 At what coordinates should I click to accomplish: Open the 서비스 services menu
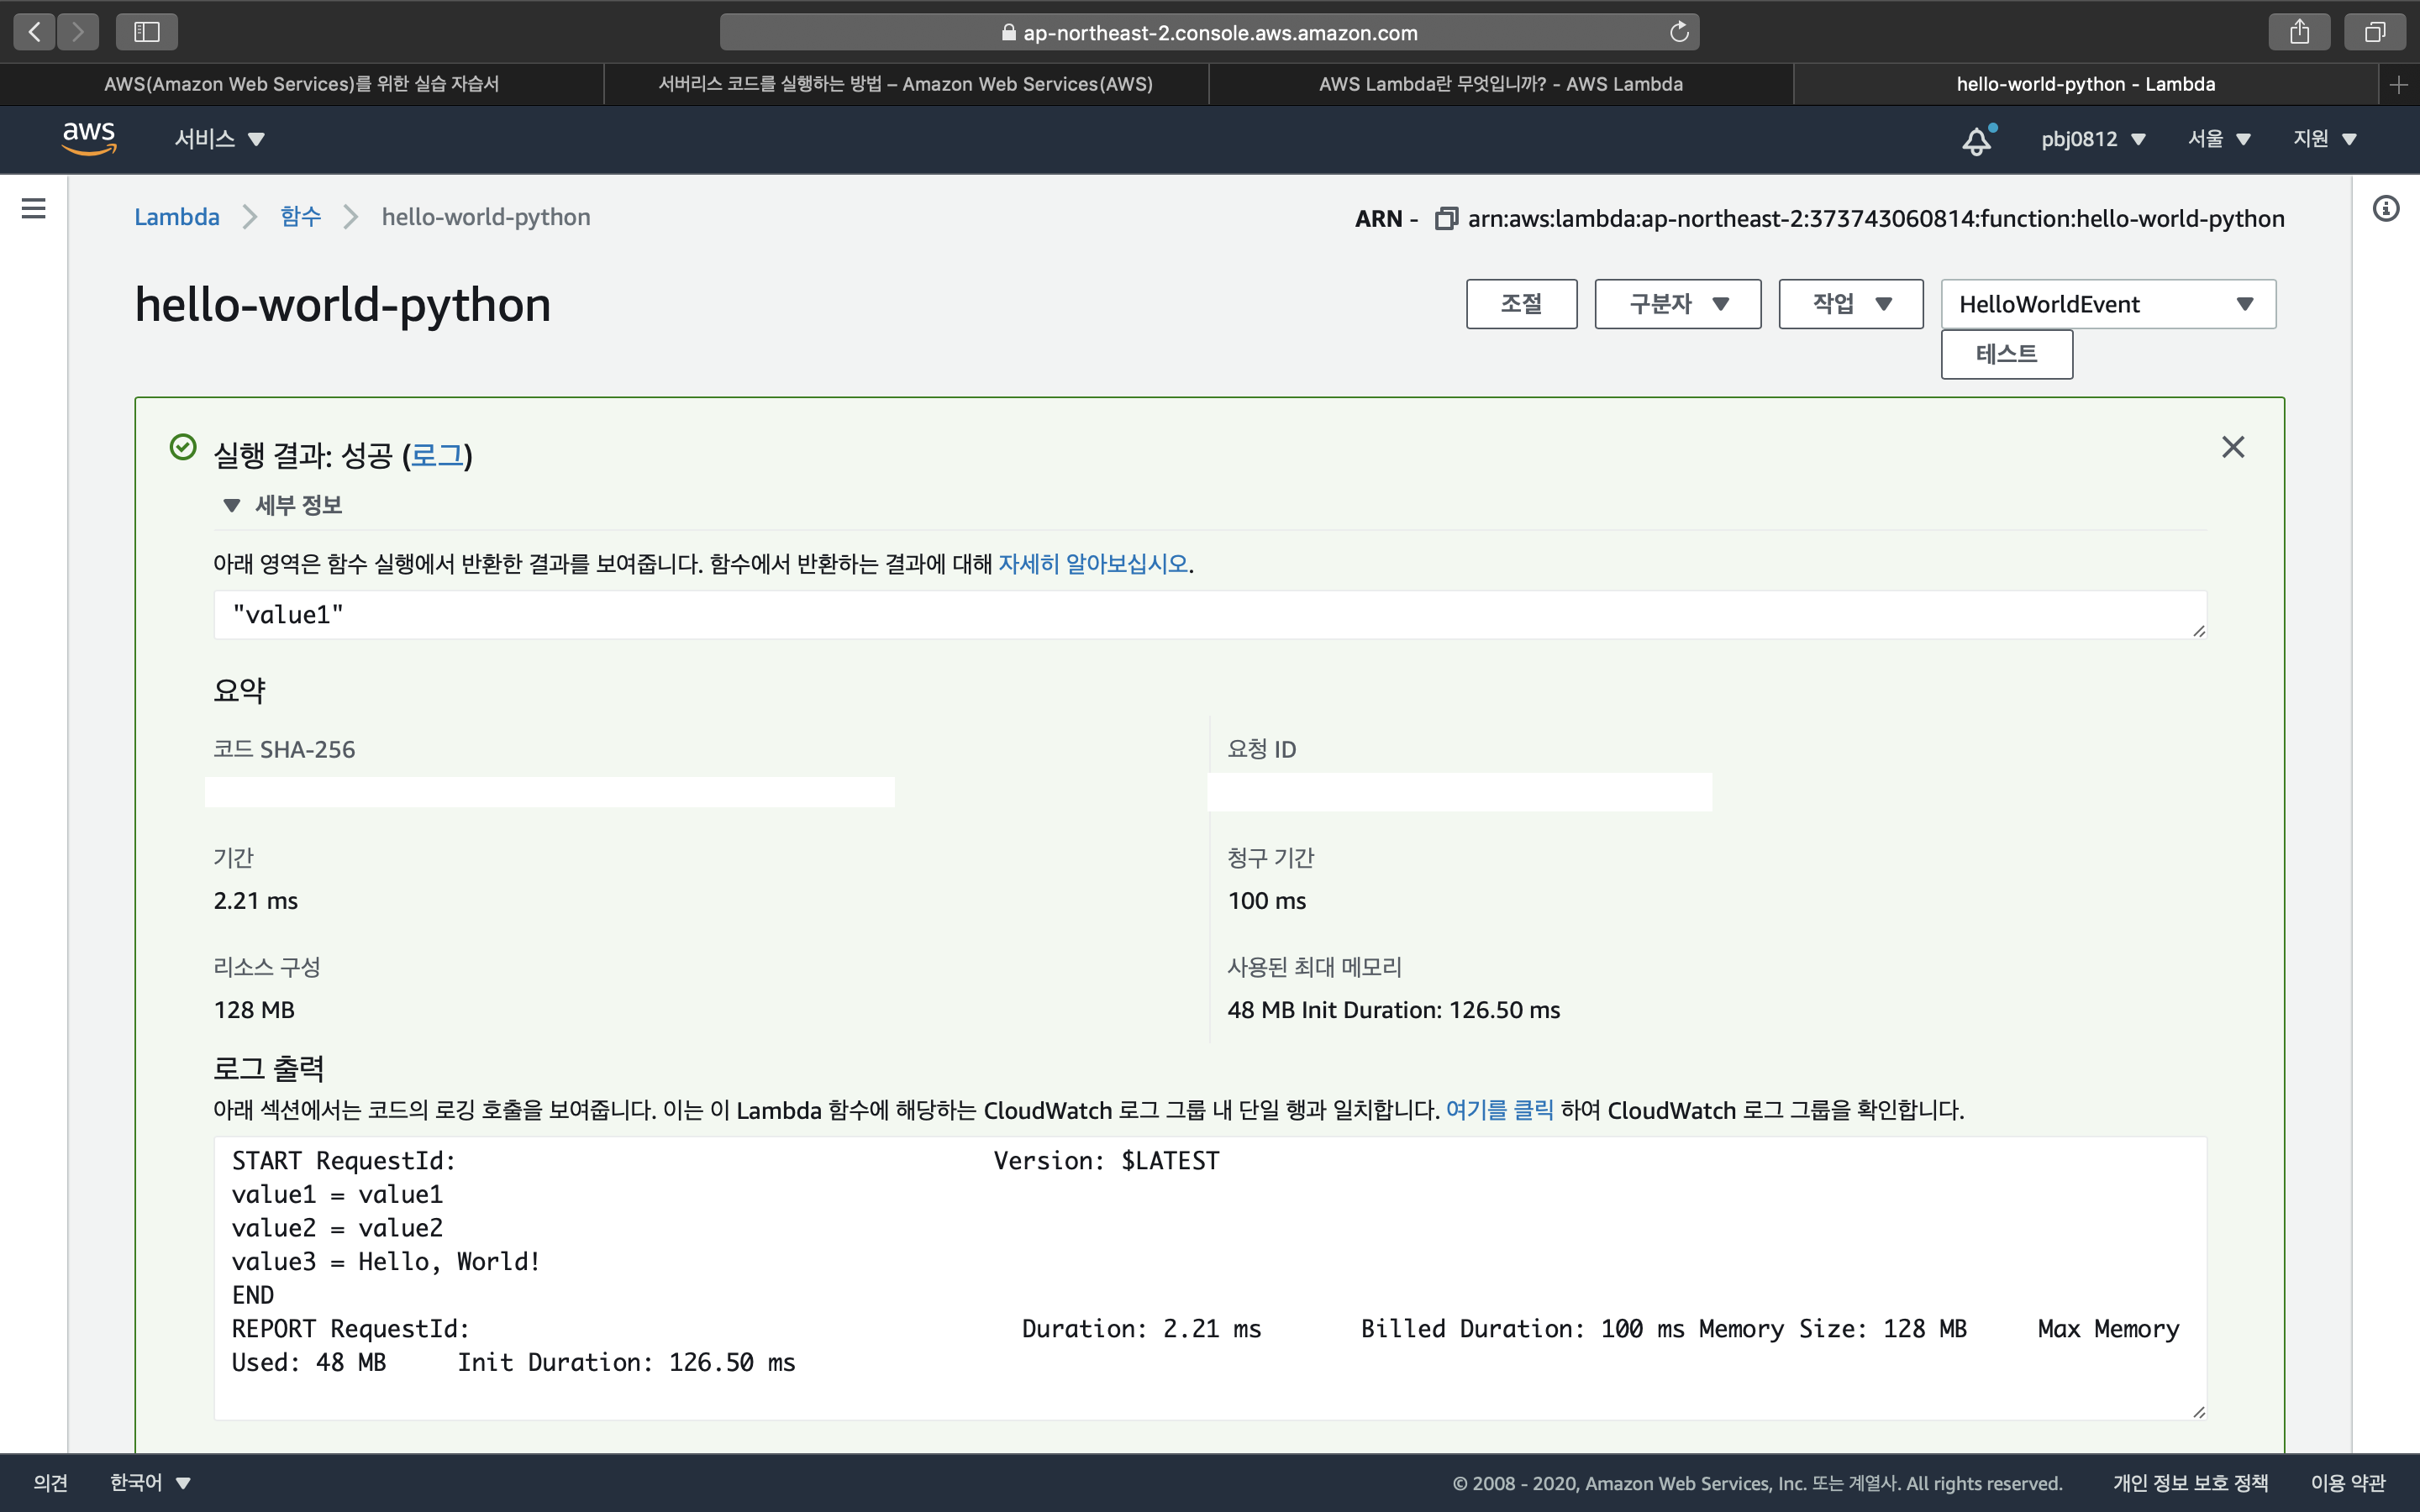219,139
